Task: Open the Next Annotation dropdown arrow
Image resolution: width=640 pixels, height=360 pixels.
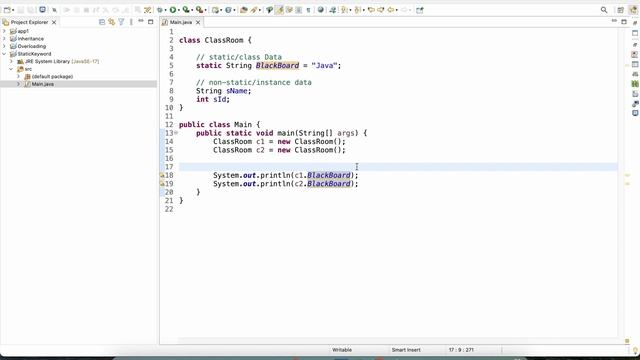Action: click(350, 10)
